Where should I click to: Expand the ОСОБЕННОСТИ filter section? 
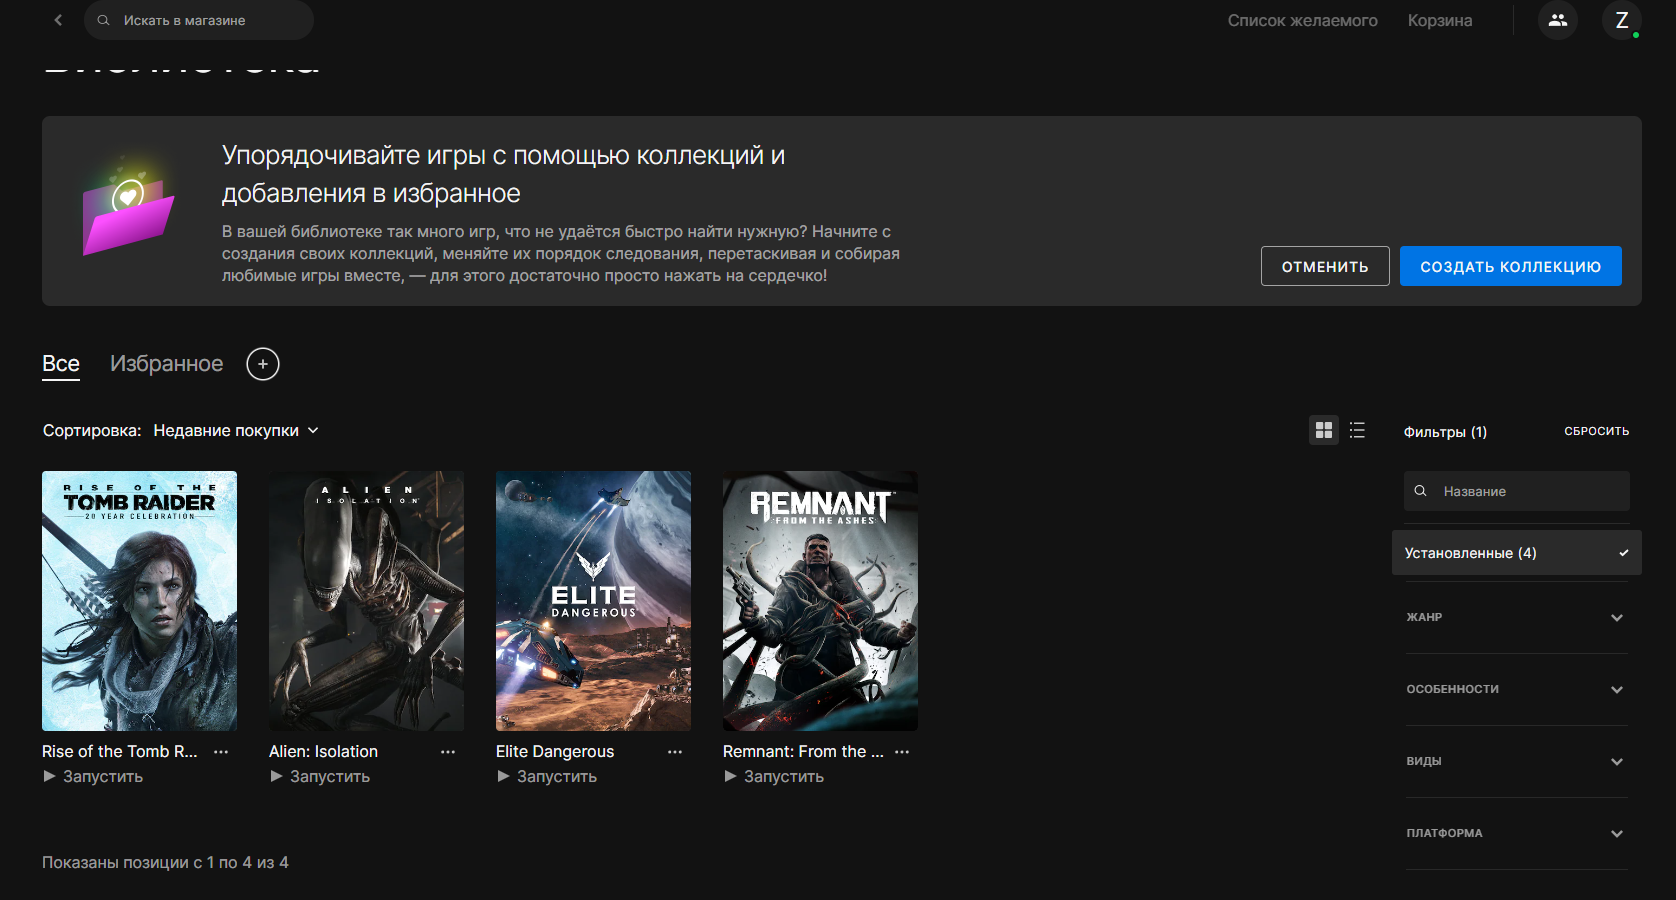pyautogui.click(x=1516, y=689)
